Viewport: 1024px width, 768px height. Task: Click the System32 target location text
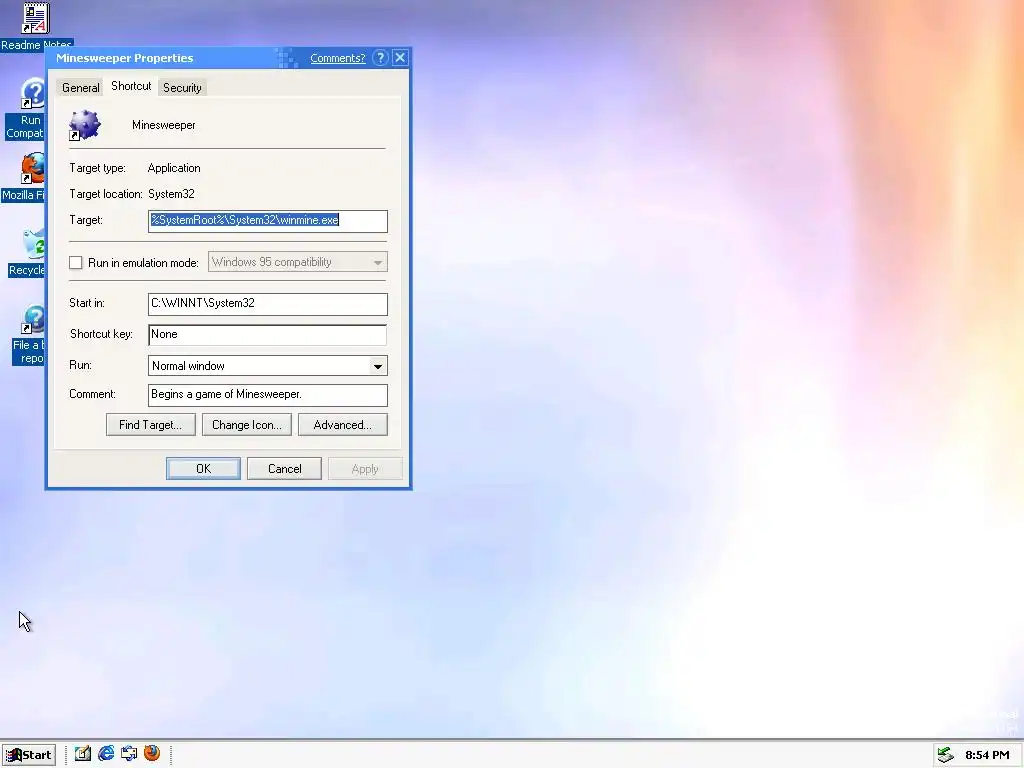pyautogui.click(x=171, y=194)
